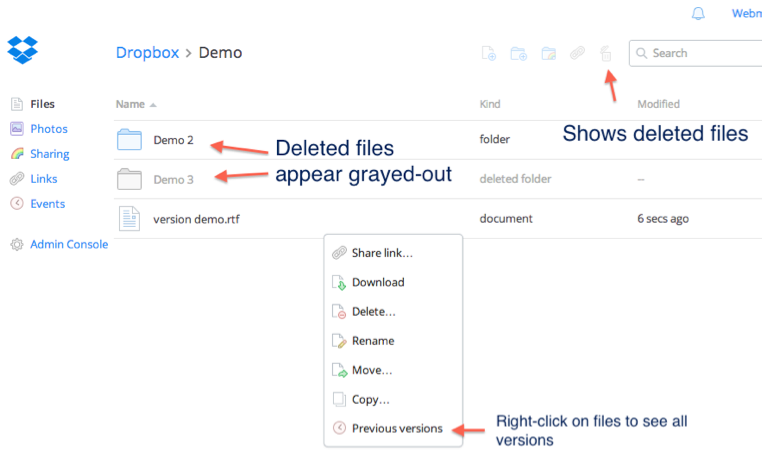Click the Share link chain icon in menu
This screenshot has width=762, height=462.
click(339, 253)
